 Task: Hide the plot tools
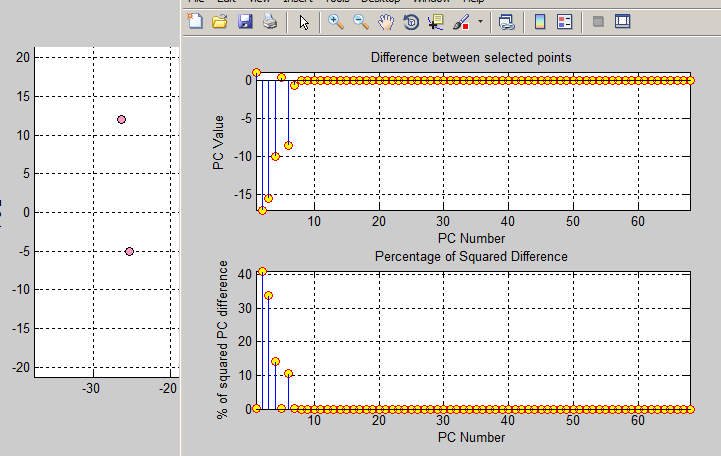[598, 21]
